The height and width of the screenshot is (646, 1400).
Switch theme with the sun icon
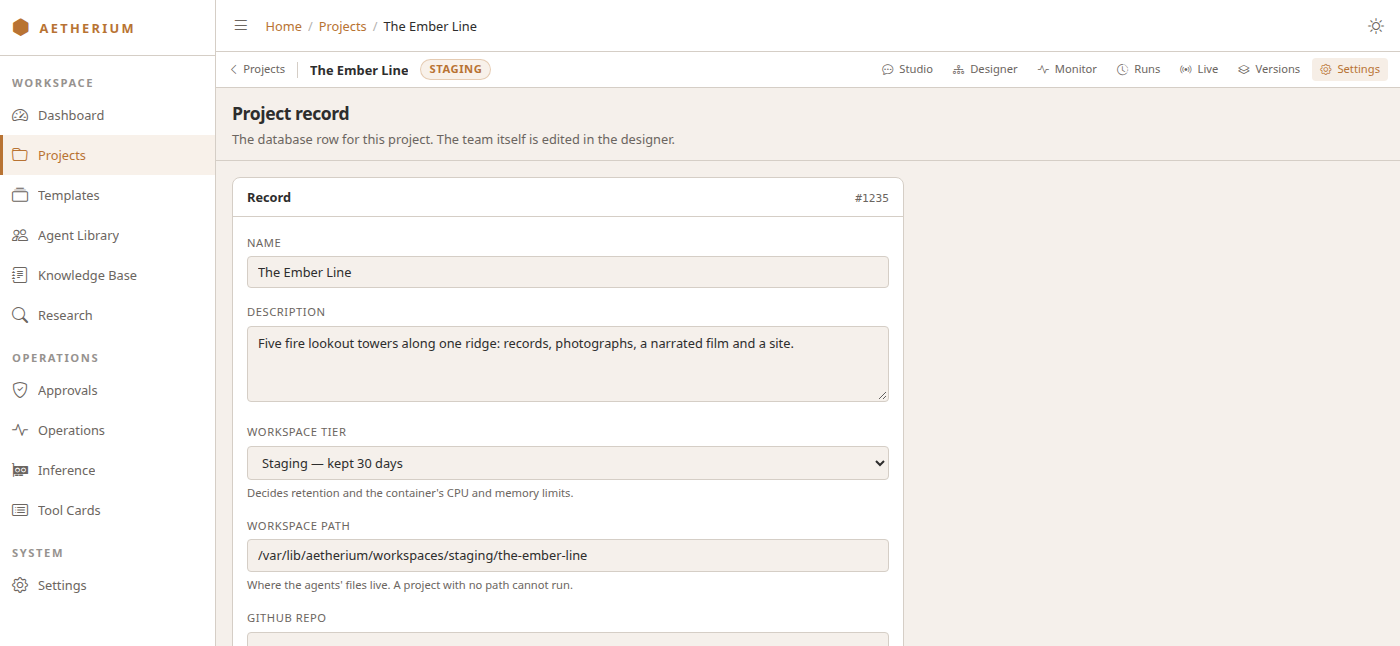1376,26
